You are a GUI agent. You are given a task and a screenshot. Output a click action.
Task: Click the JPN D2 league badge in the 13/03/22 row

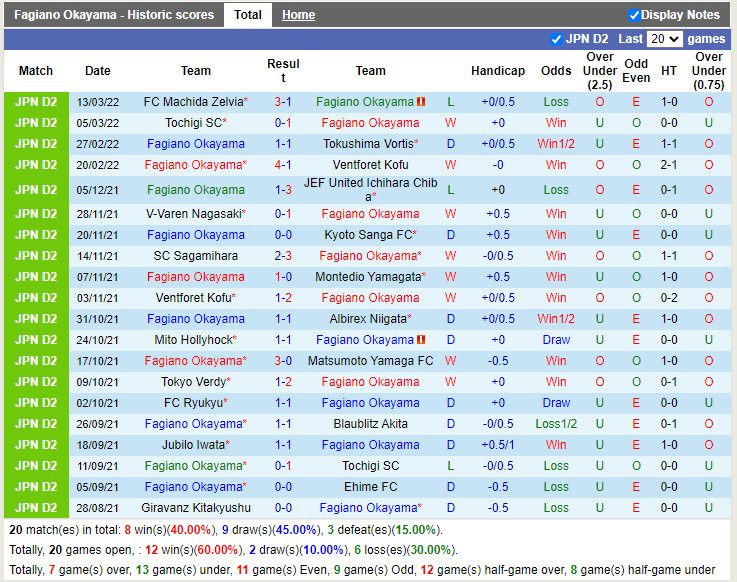click(36, 102)
